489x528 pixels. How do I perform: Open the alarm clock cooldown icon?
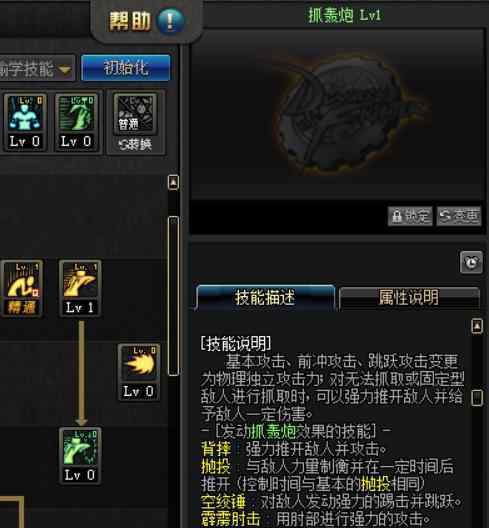pyautogui.click(x=471, y=262)
